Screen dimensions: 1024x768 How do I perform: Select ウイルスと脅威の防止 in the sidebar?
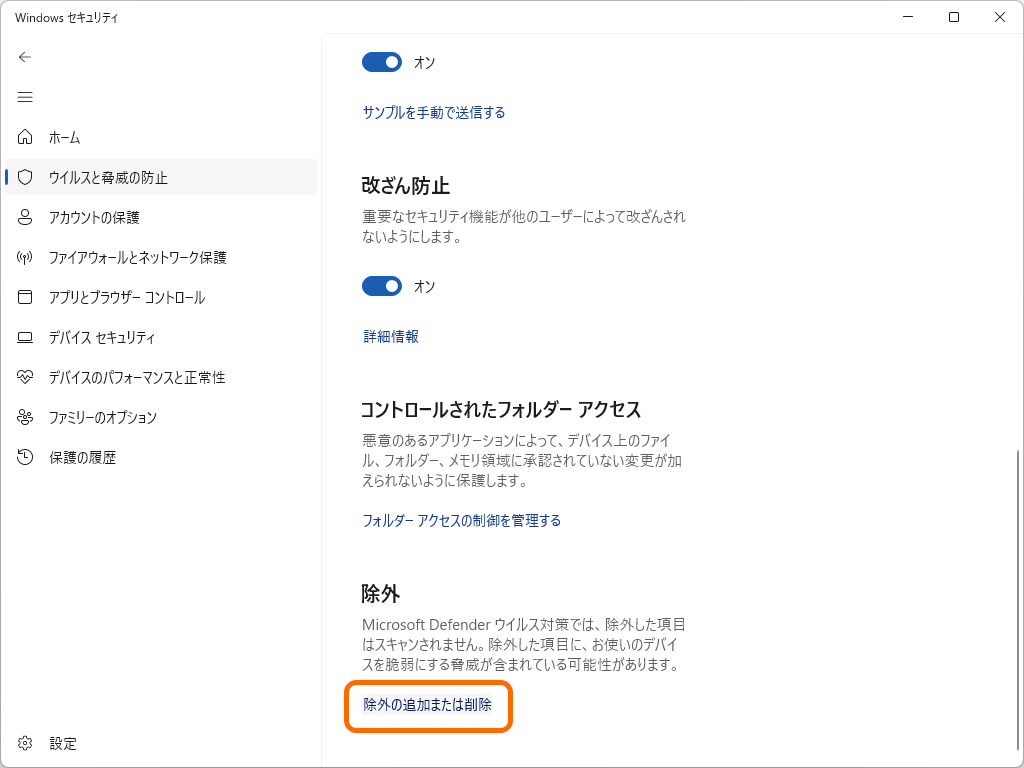click(161, 177)
